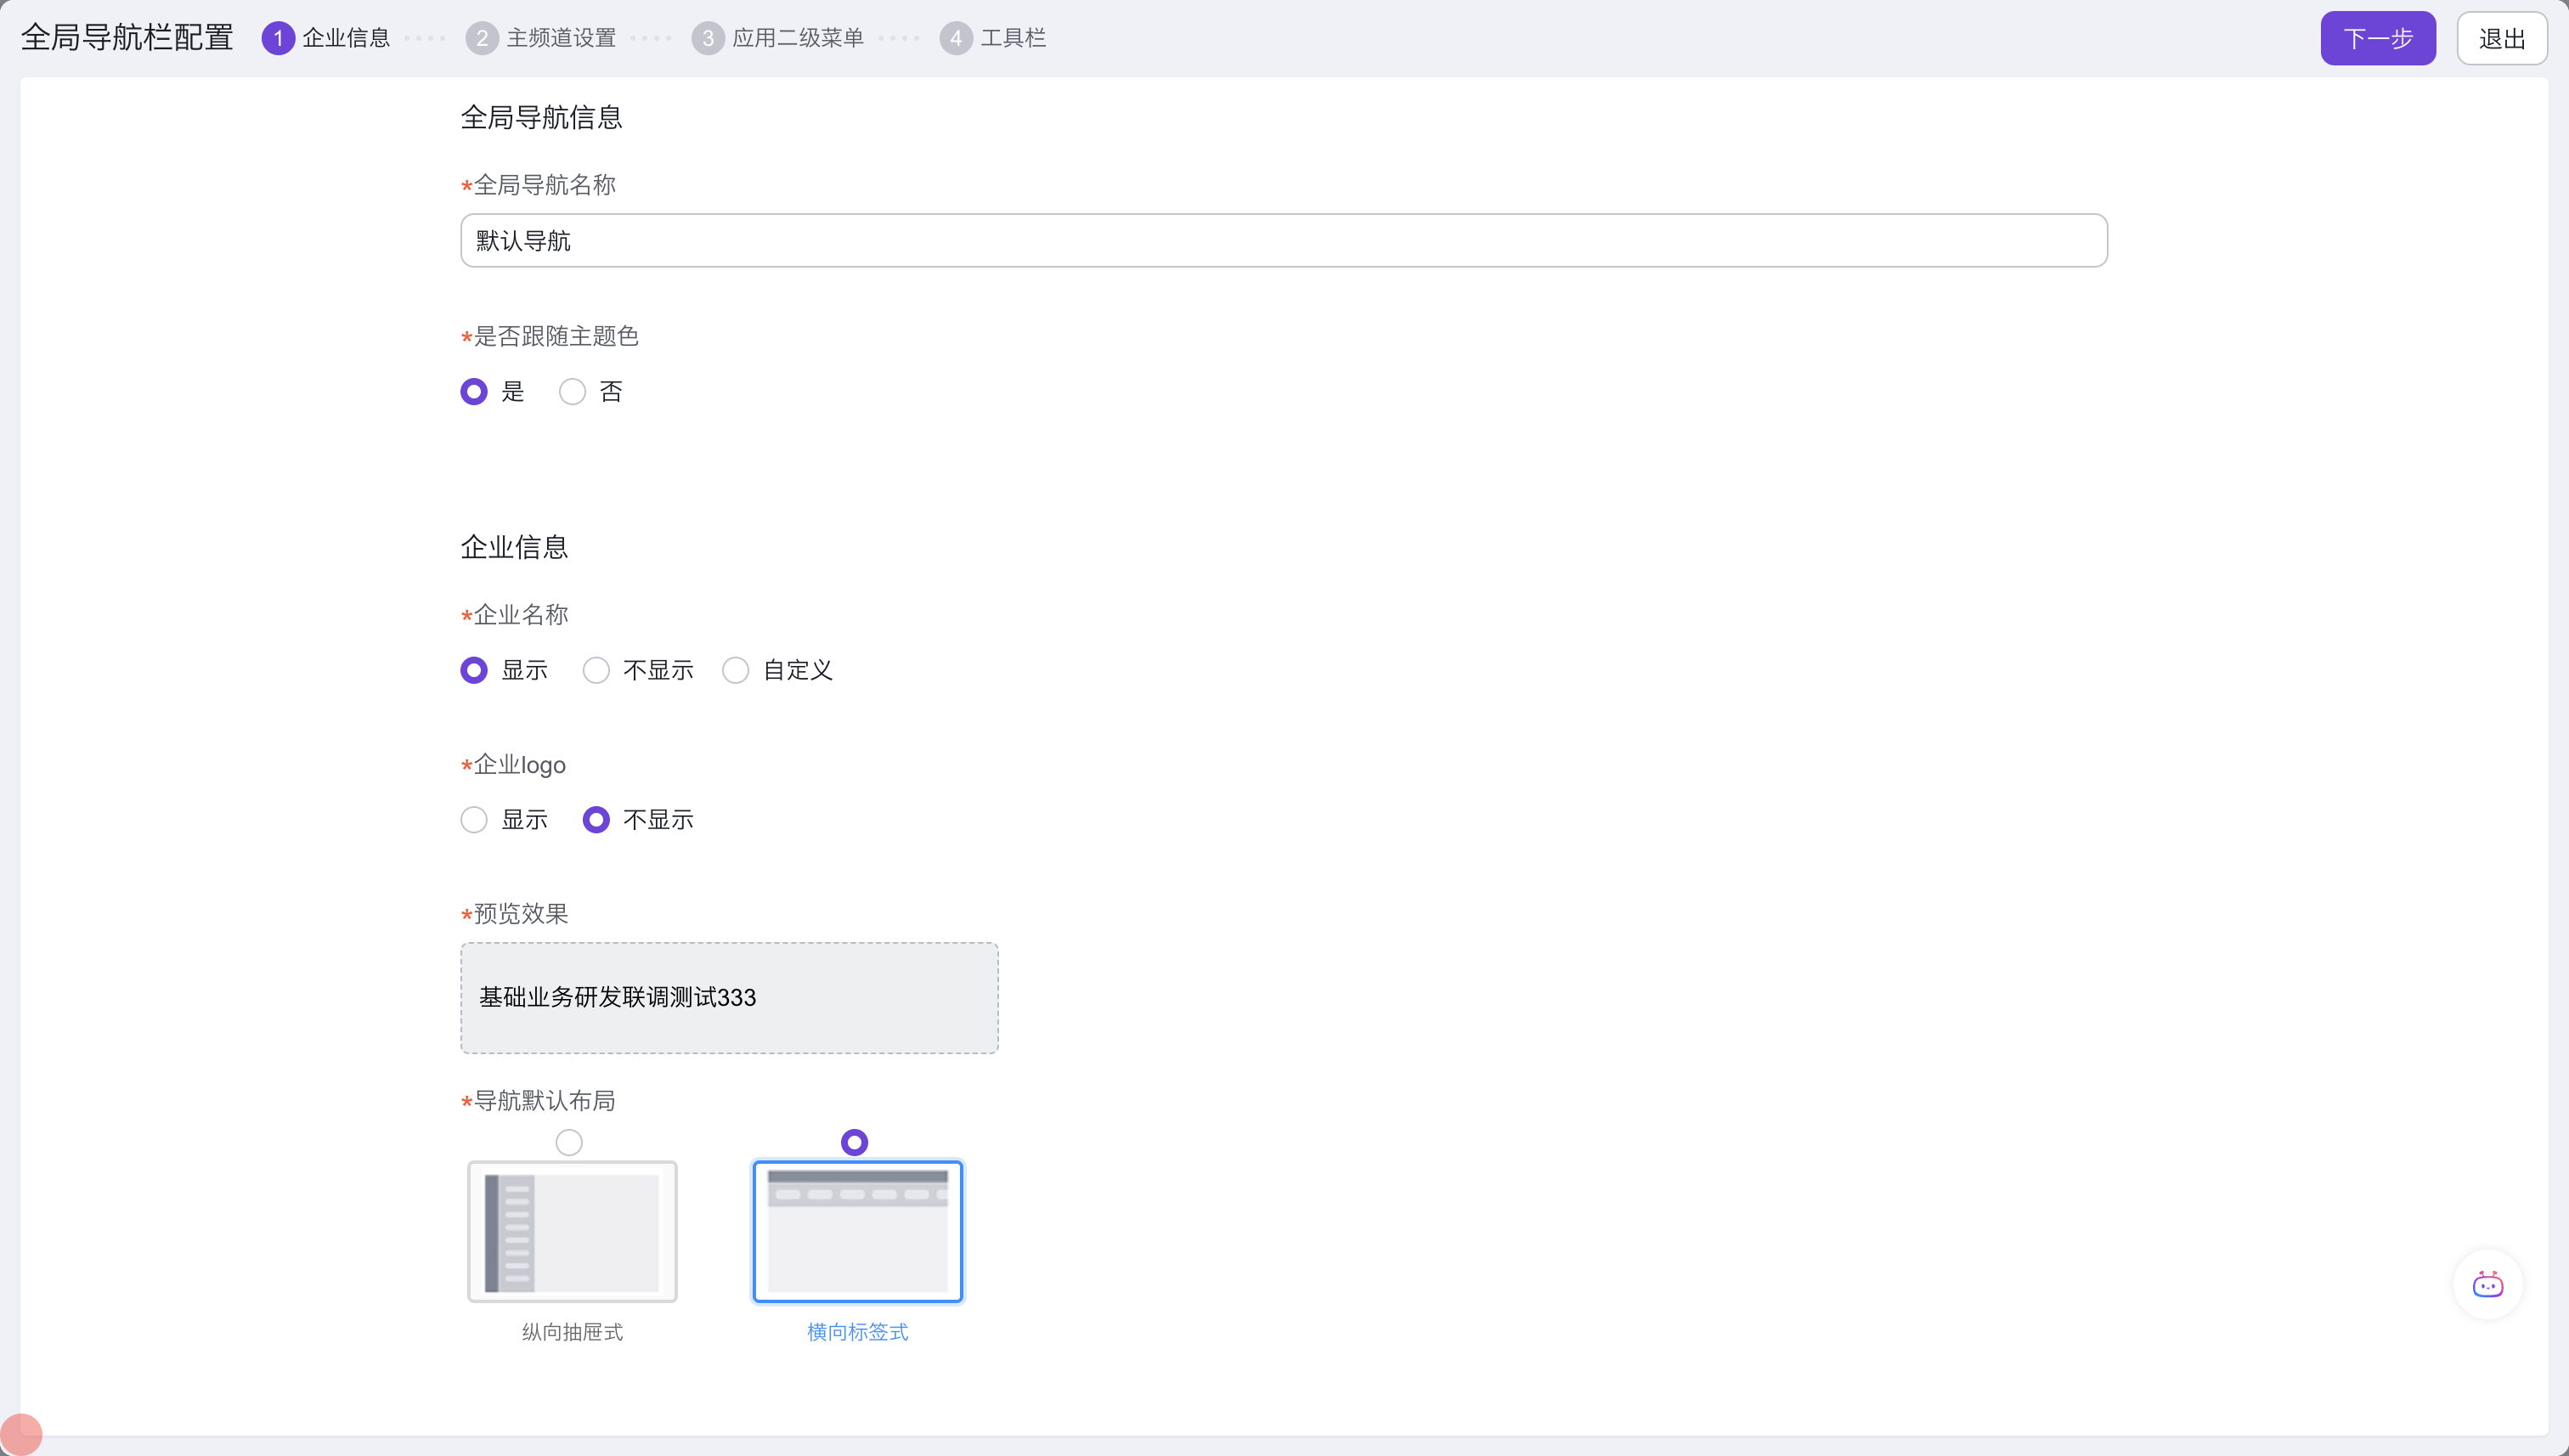Click 纵向抽屉式 layout thumbnail

[x=572, y=1231]
